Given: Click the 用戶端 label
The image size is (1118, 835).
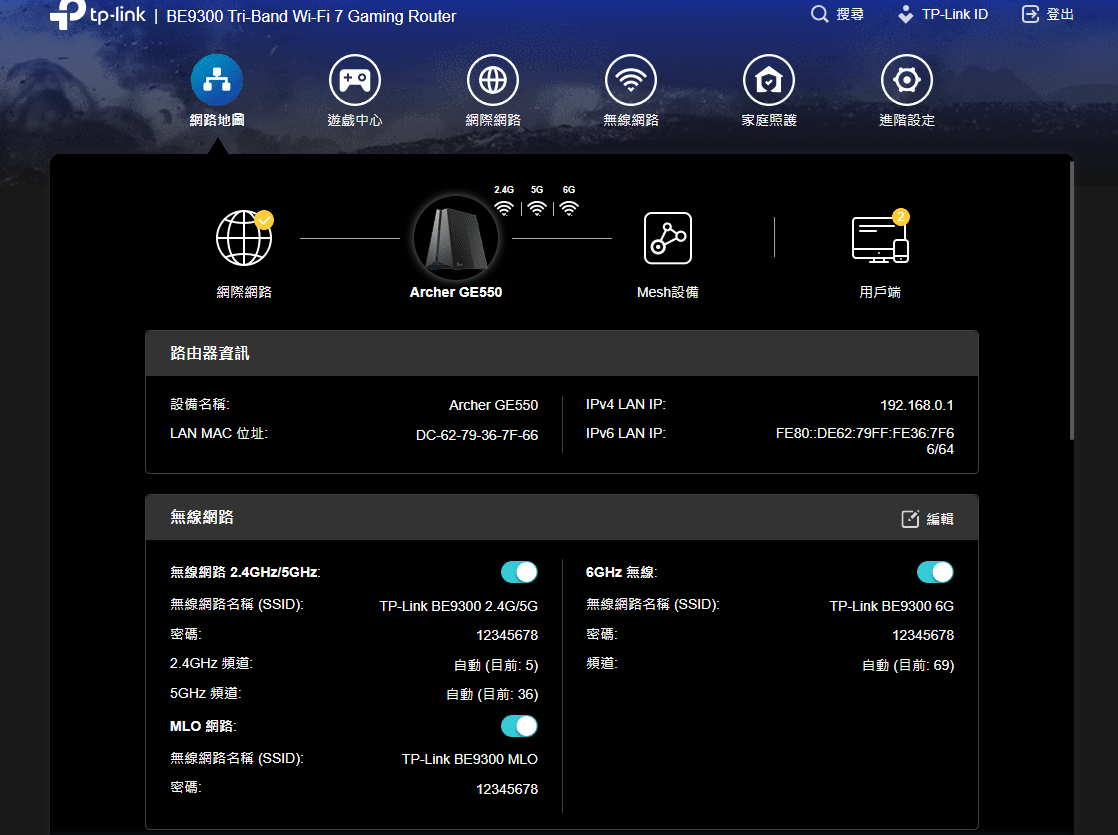Looking at the screenshot, I should [x=880, y=292].
